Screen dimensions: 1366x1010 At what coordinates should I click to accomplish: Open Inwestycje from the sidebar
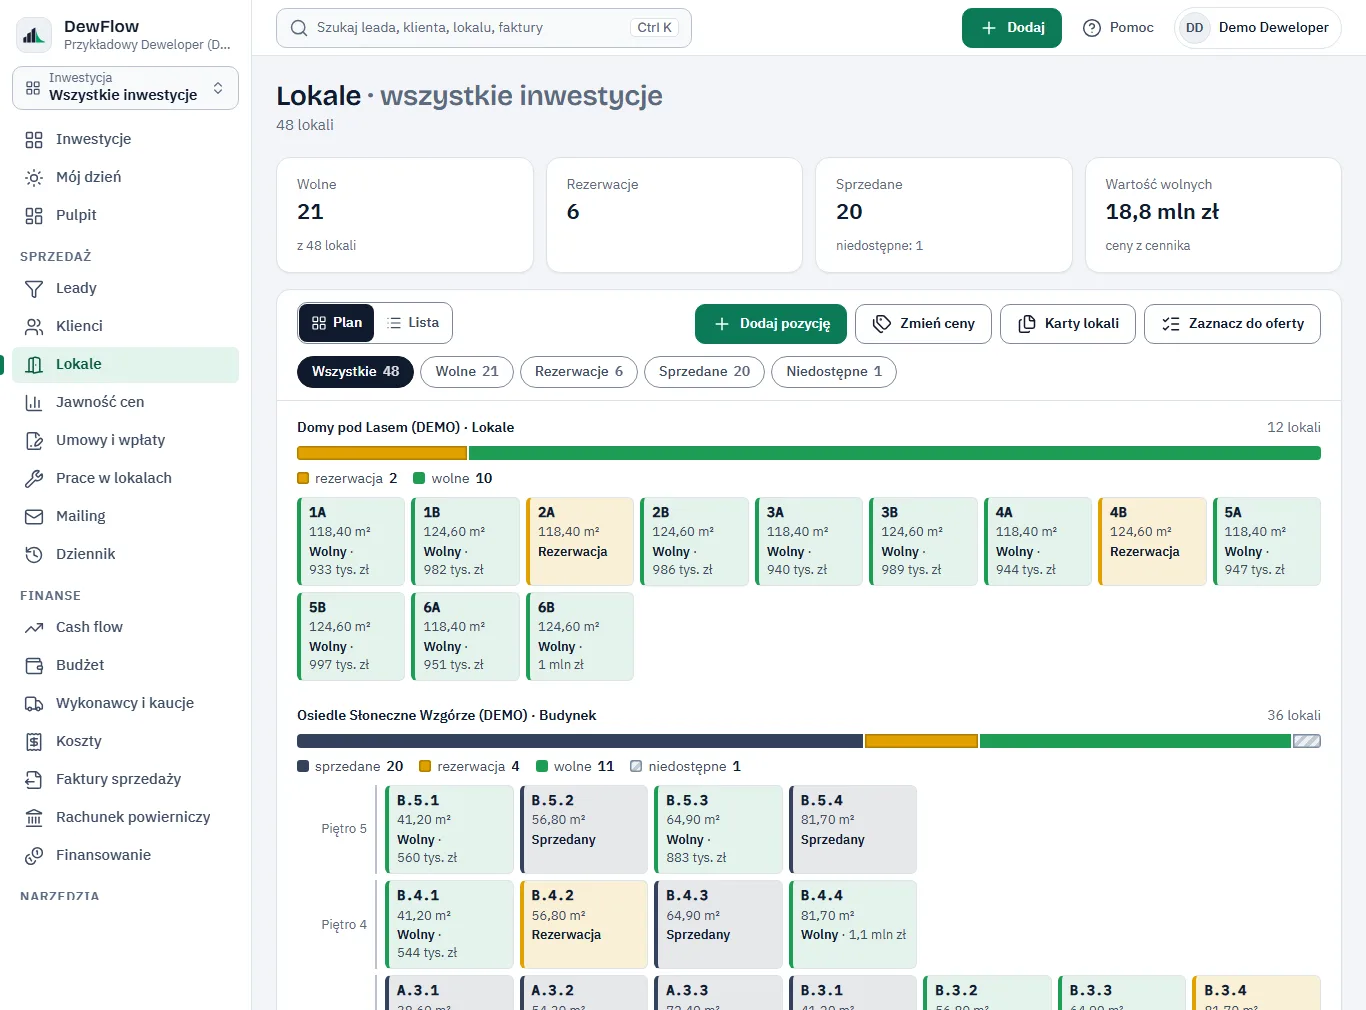[125, 139]
